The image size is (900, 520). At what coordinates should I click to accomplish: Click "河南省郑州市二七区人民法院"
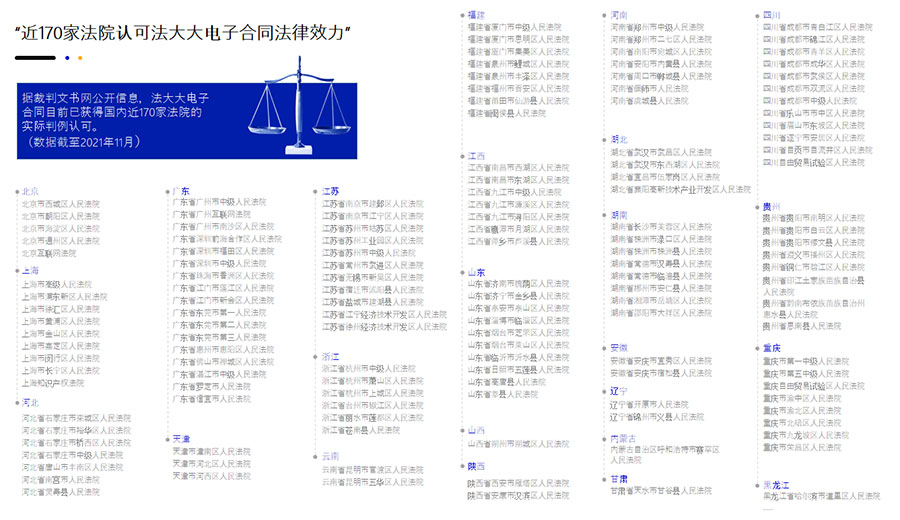(x=661, y=39)
